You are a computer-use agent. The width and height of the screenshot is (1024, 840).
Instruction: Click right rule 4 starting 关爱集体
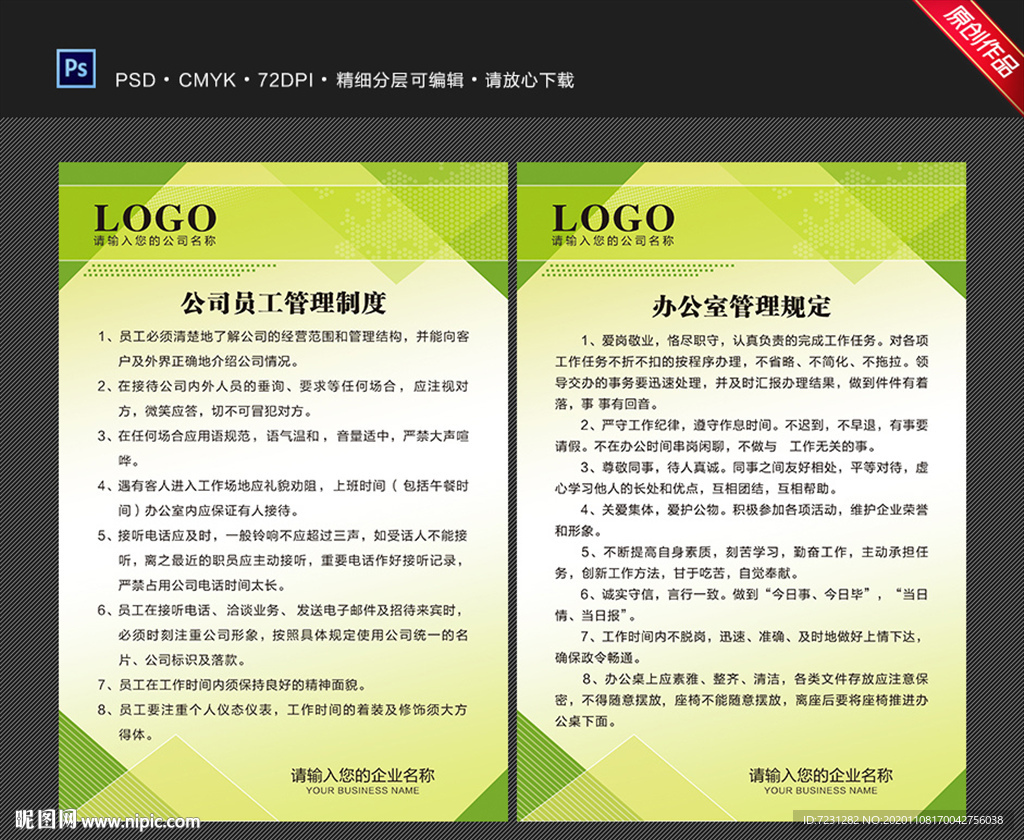[742, 520]
